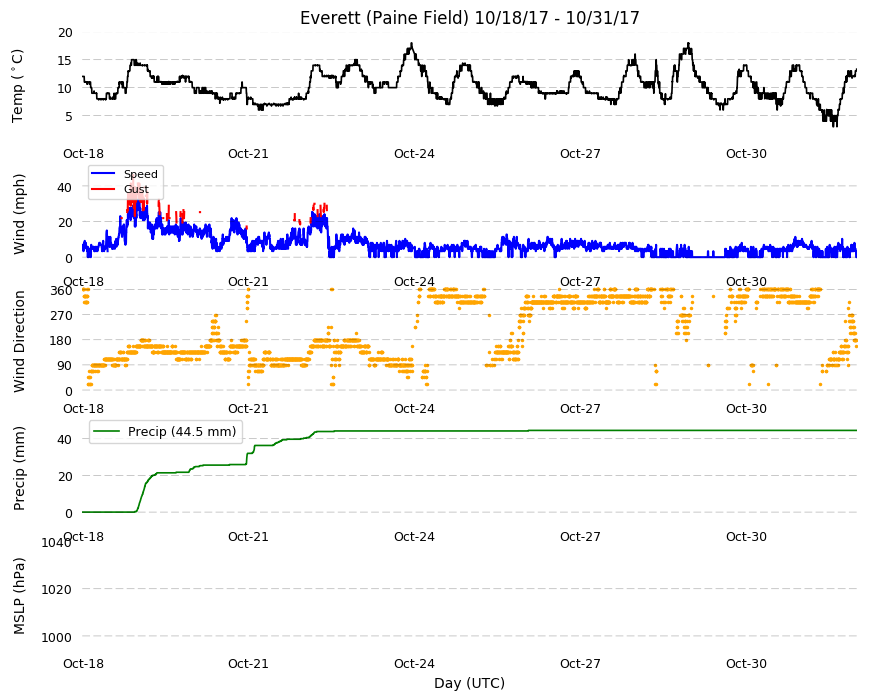Click the Temp (°C) axis label
Viewport: 870px width, 700px height.
point(18,86)
